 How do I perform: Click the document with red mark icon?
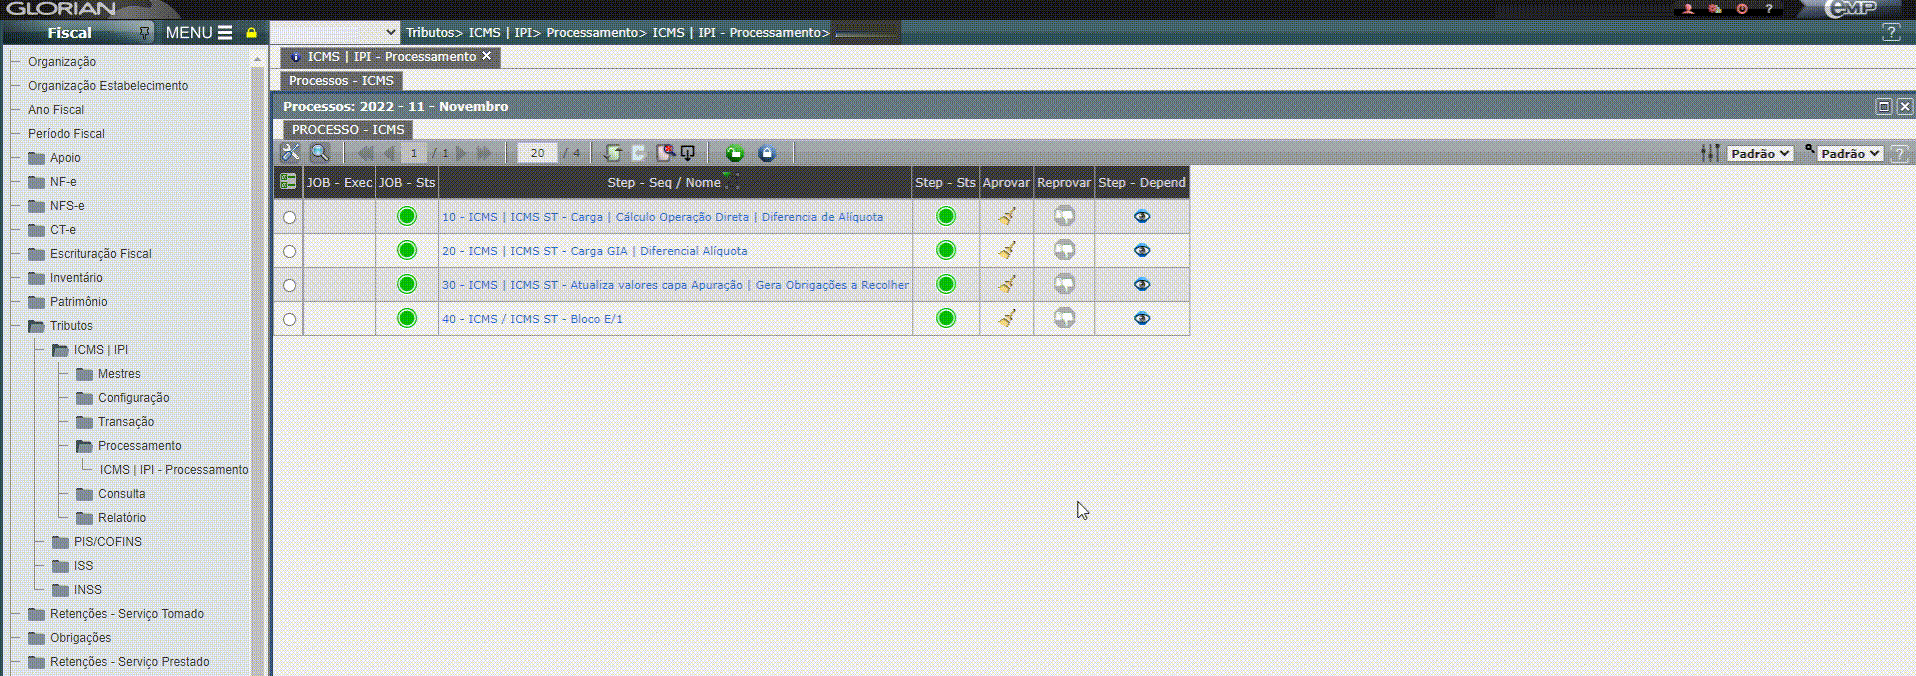tap(664, 153)
